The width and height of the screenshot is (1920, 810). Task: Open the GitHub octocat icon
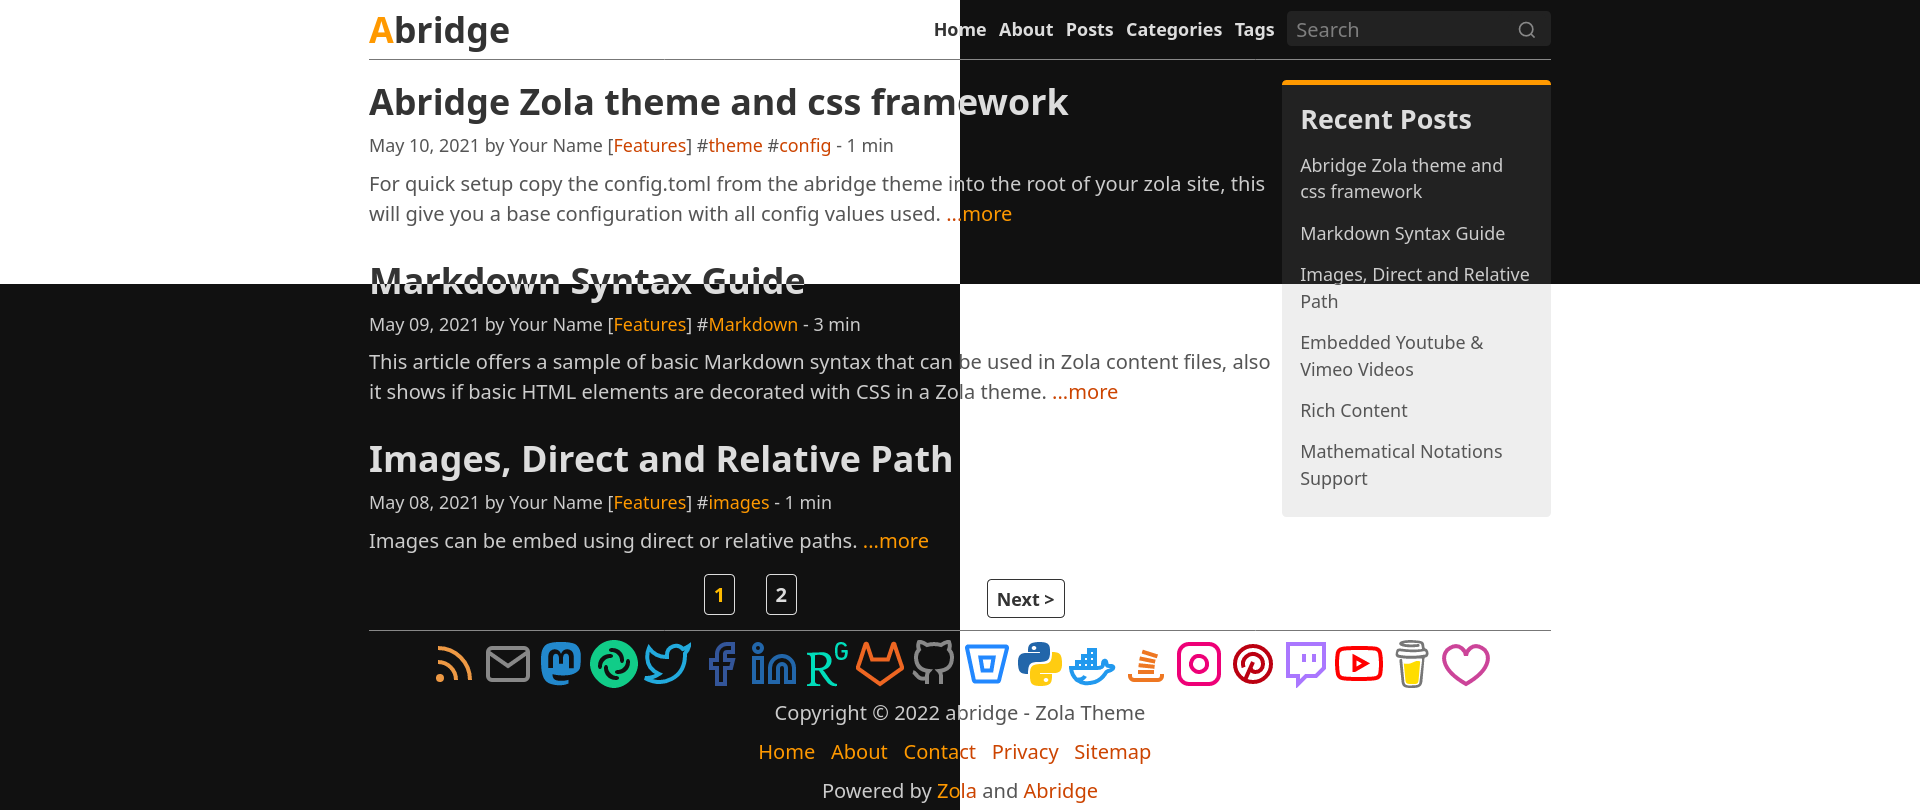934,664
